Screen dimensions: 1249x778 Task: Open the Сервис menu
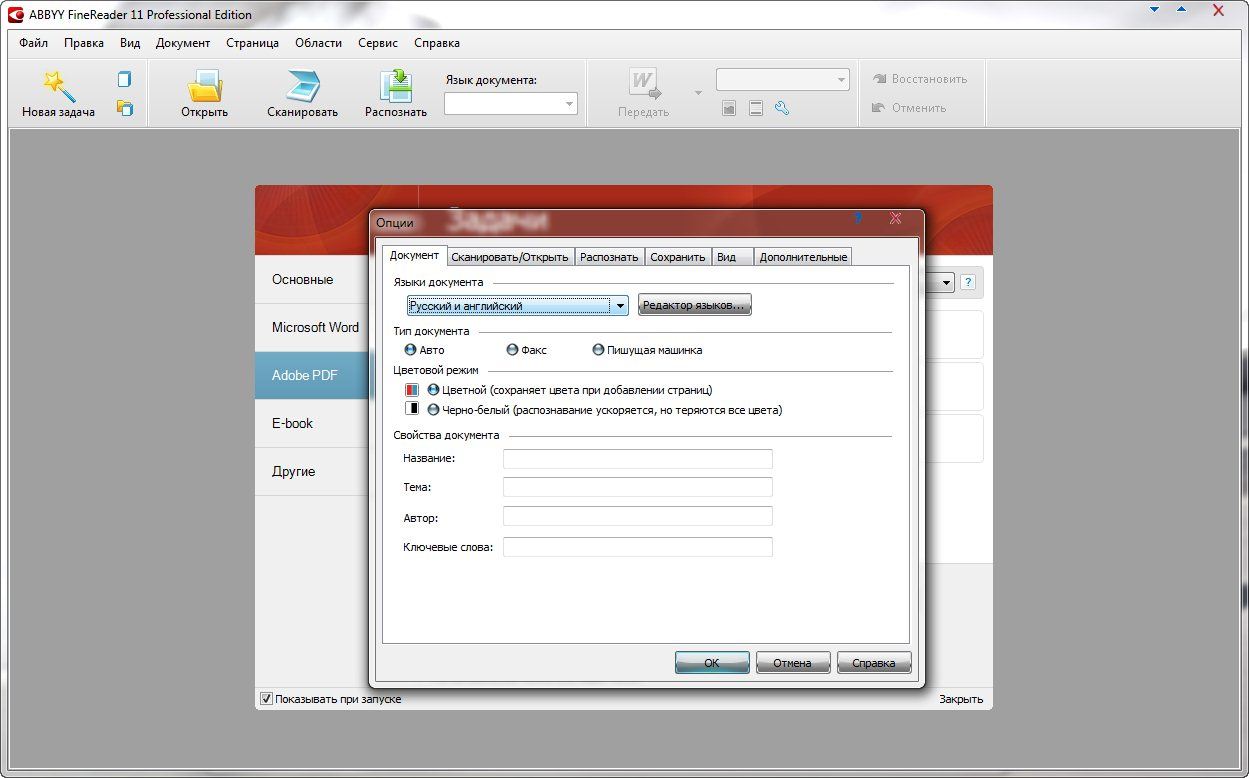point(377,43)
